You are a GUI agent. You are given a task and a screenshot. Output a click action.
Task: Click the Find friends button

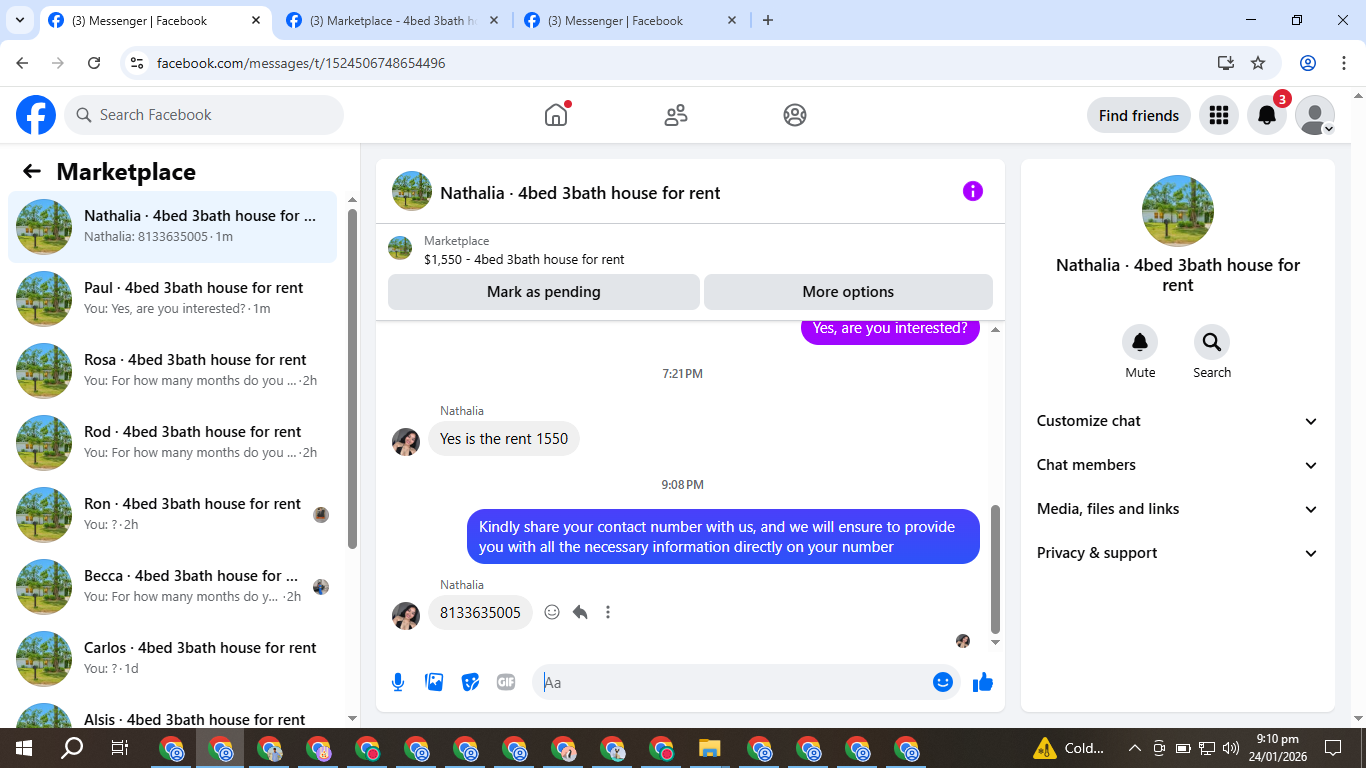point(1139,115)
